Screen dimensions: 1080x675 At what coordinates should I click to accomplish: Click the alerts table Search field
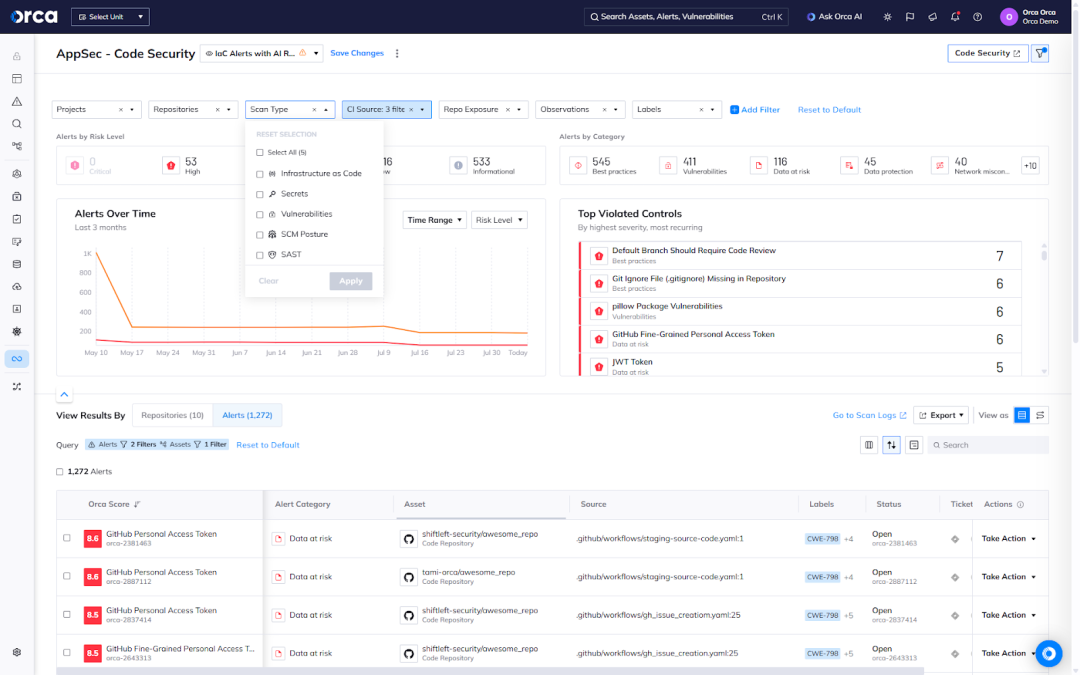tap(988, 445)
